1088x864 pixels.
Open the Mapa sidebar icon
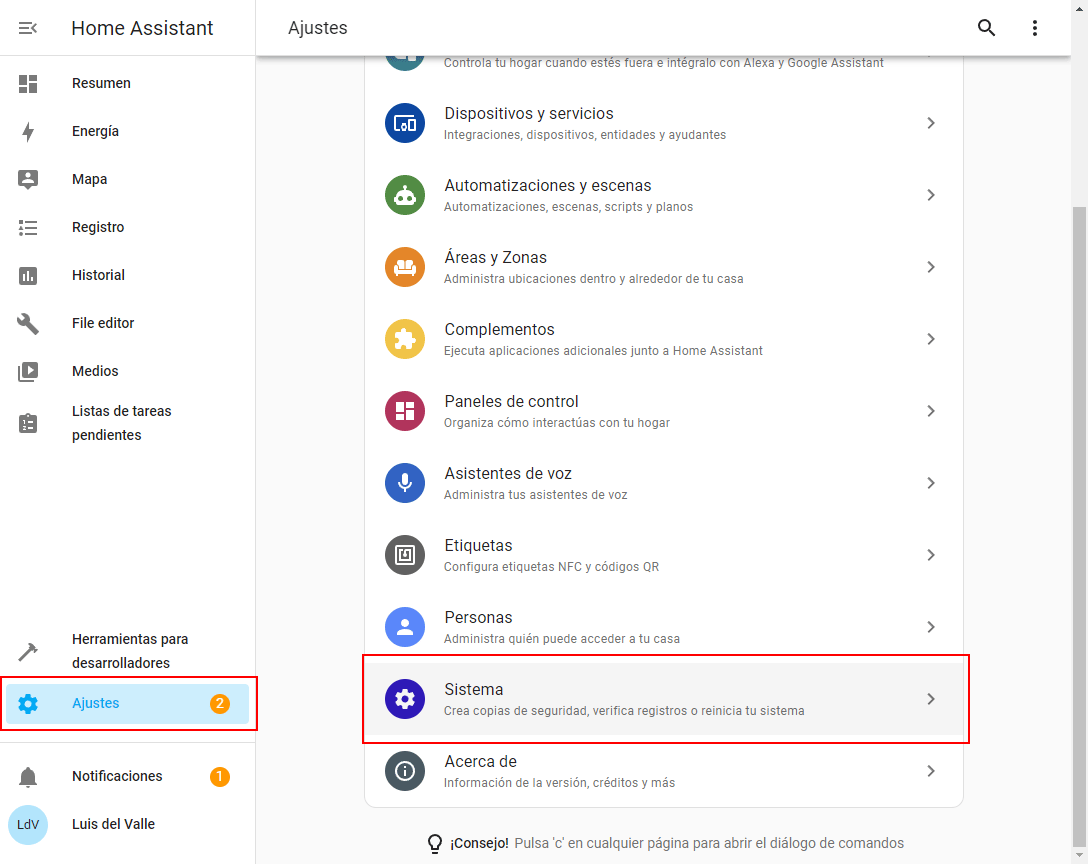pyautogui.click(x=28, y=180)
